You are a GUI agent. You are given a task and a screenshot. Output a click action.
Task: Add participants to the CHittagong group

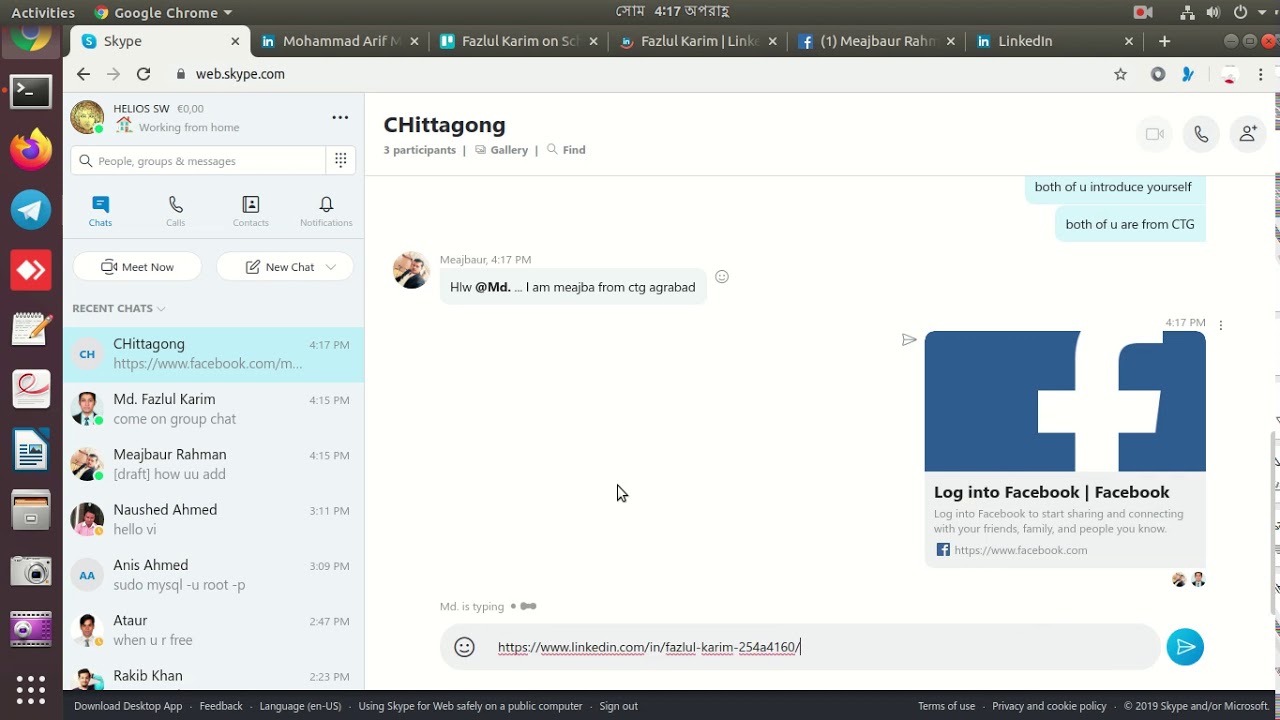(1248, 134)
